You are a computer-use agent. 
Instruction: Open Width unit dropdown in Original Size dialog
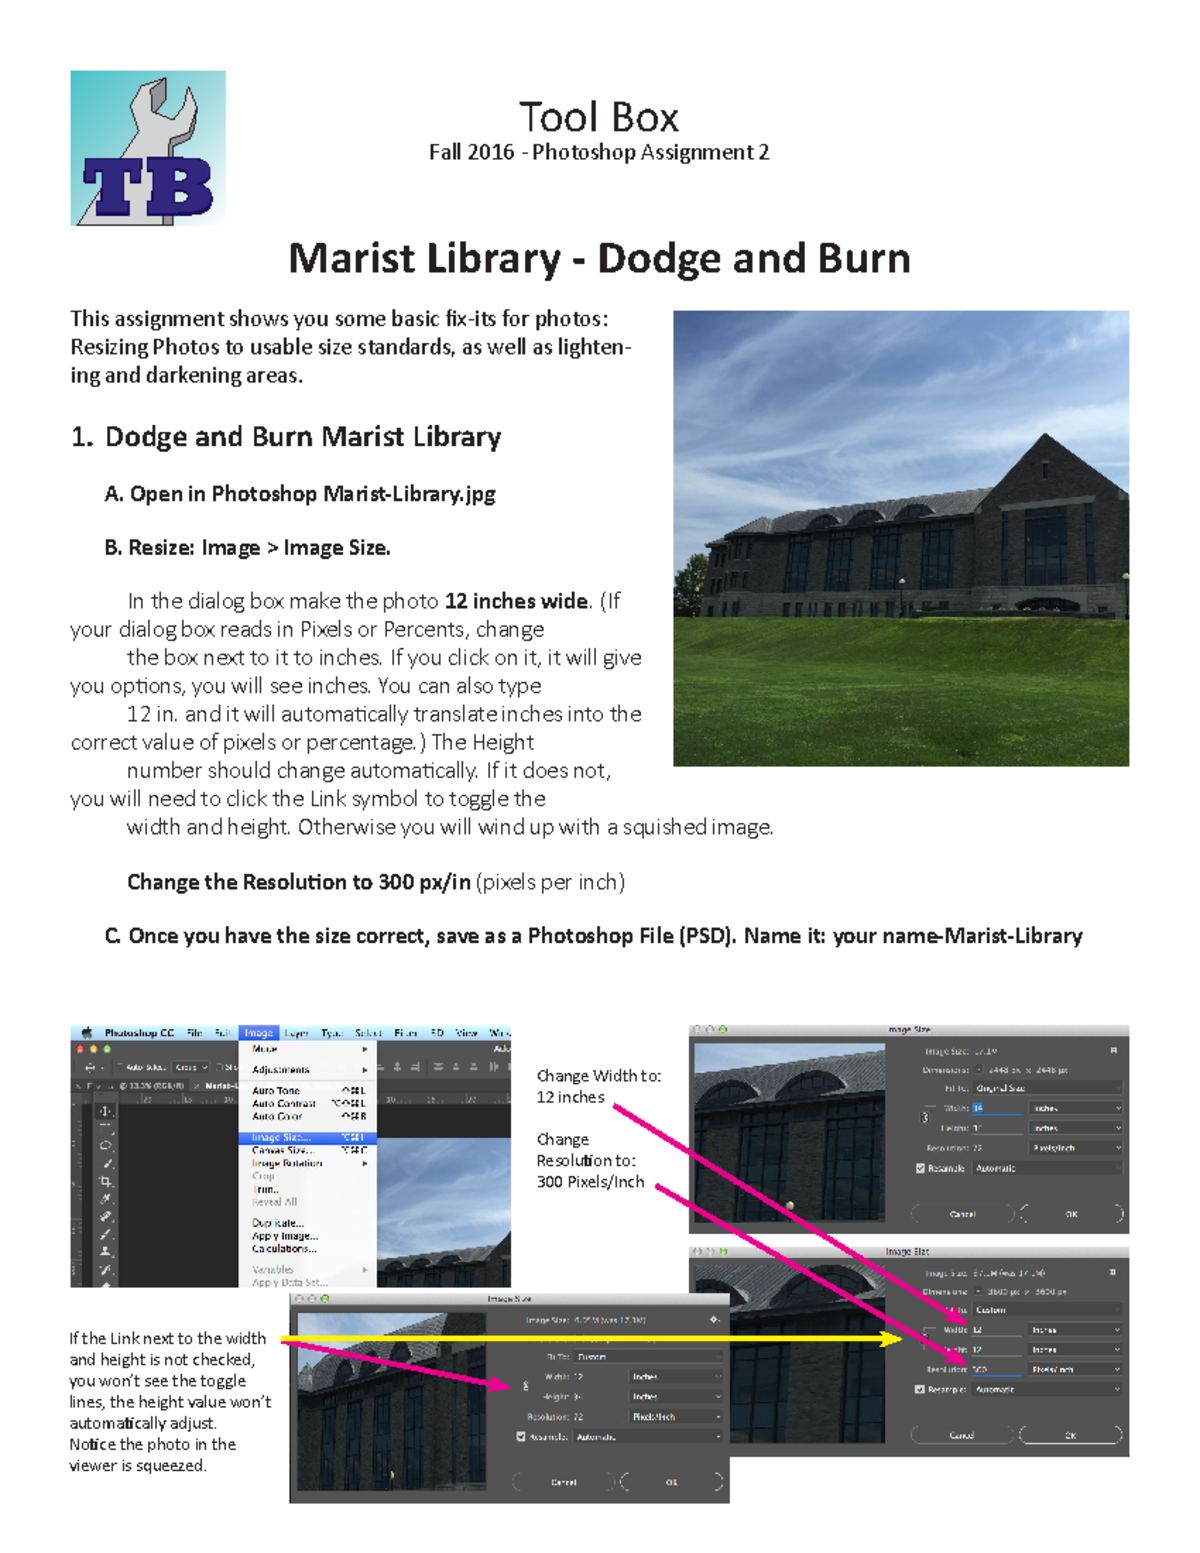coord(1077,1108)
